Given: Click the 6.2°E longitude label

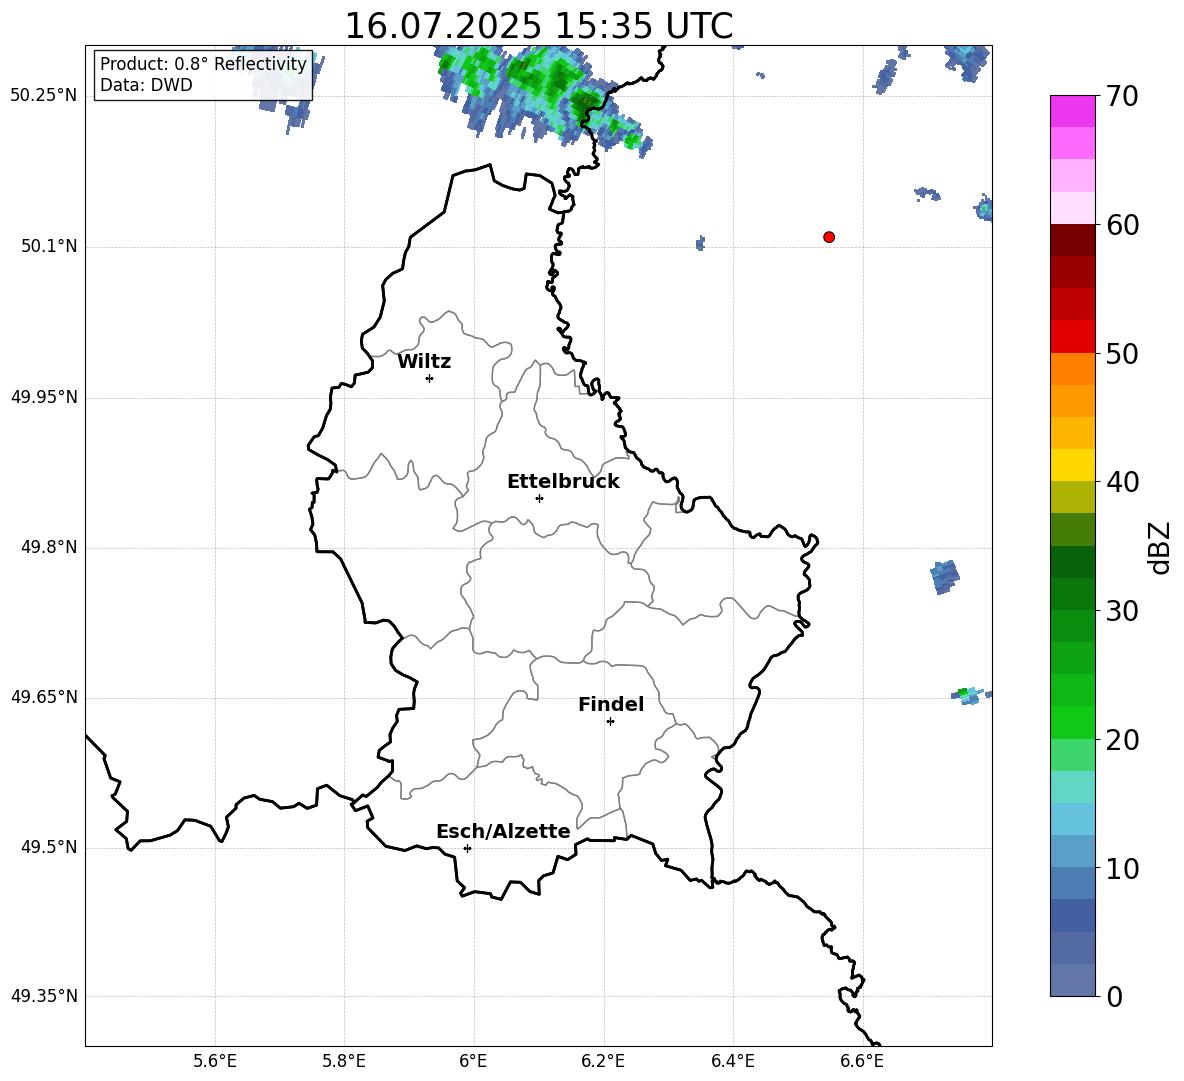Looking at the screenshot, I should pyautogui.click(x=603, y=1061).
